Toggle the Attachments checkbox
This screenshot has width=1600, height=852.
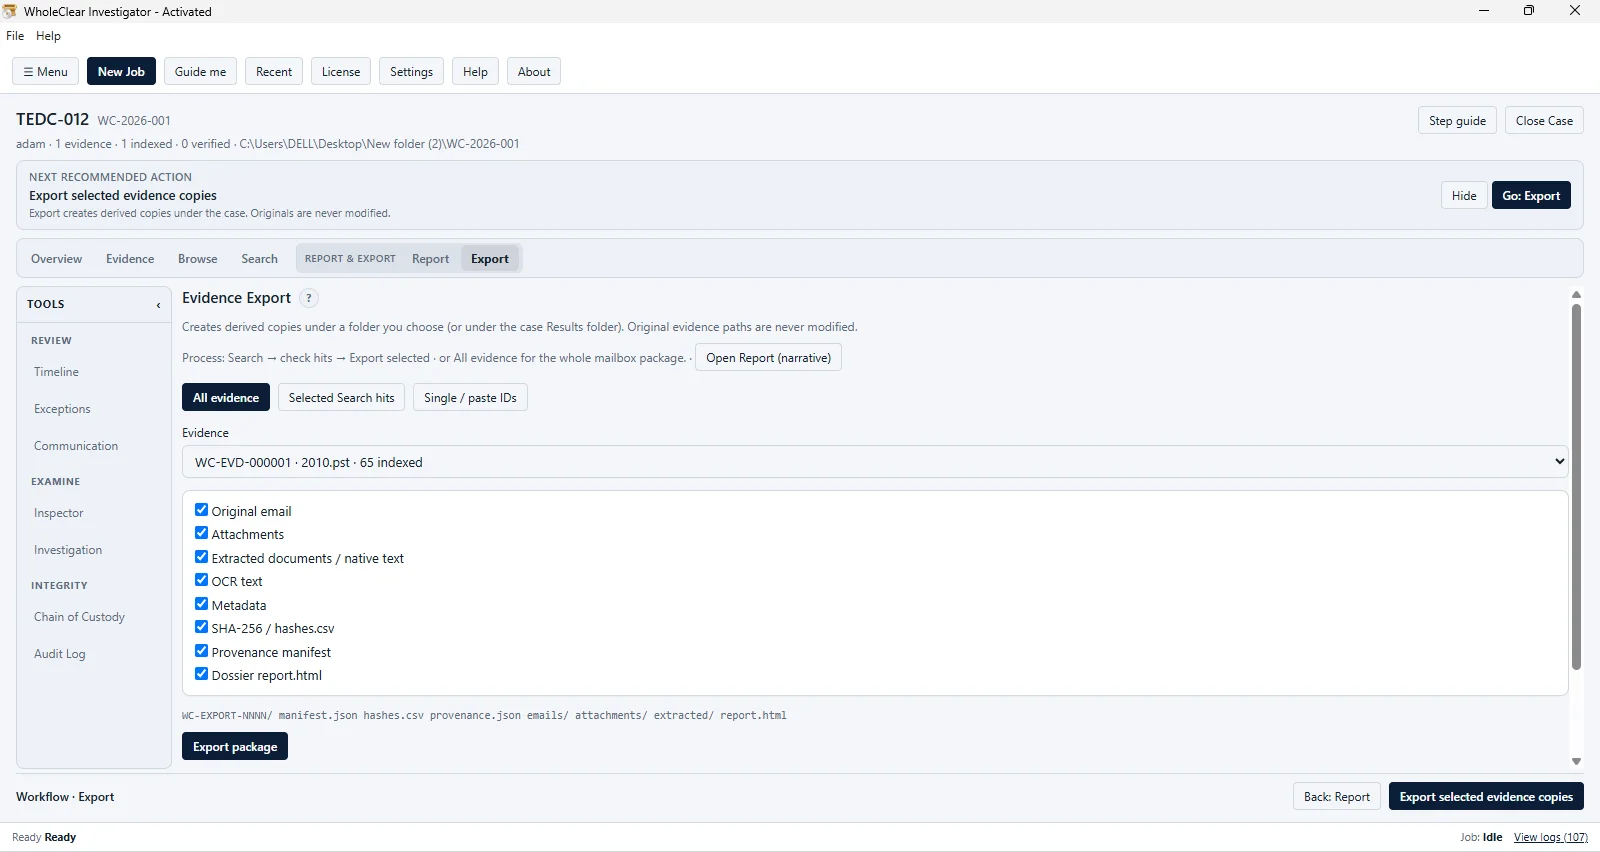[x=201, y=533]
